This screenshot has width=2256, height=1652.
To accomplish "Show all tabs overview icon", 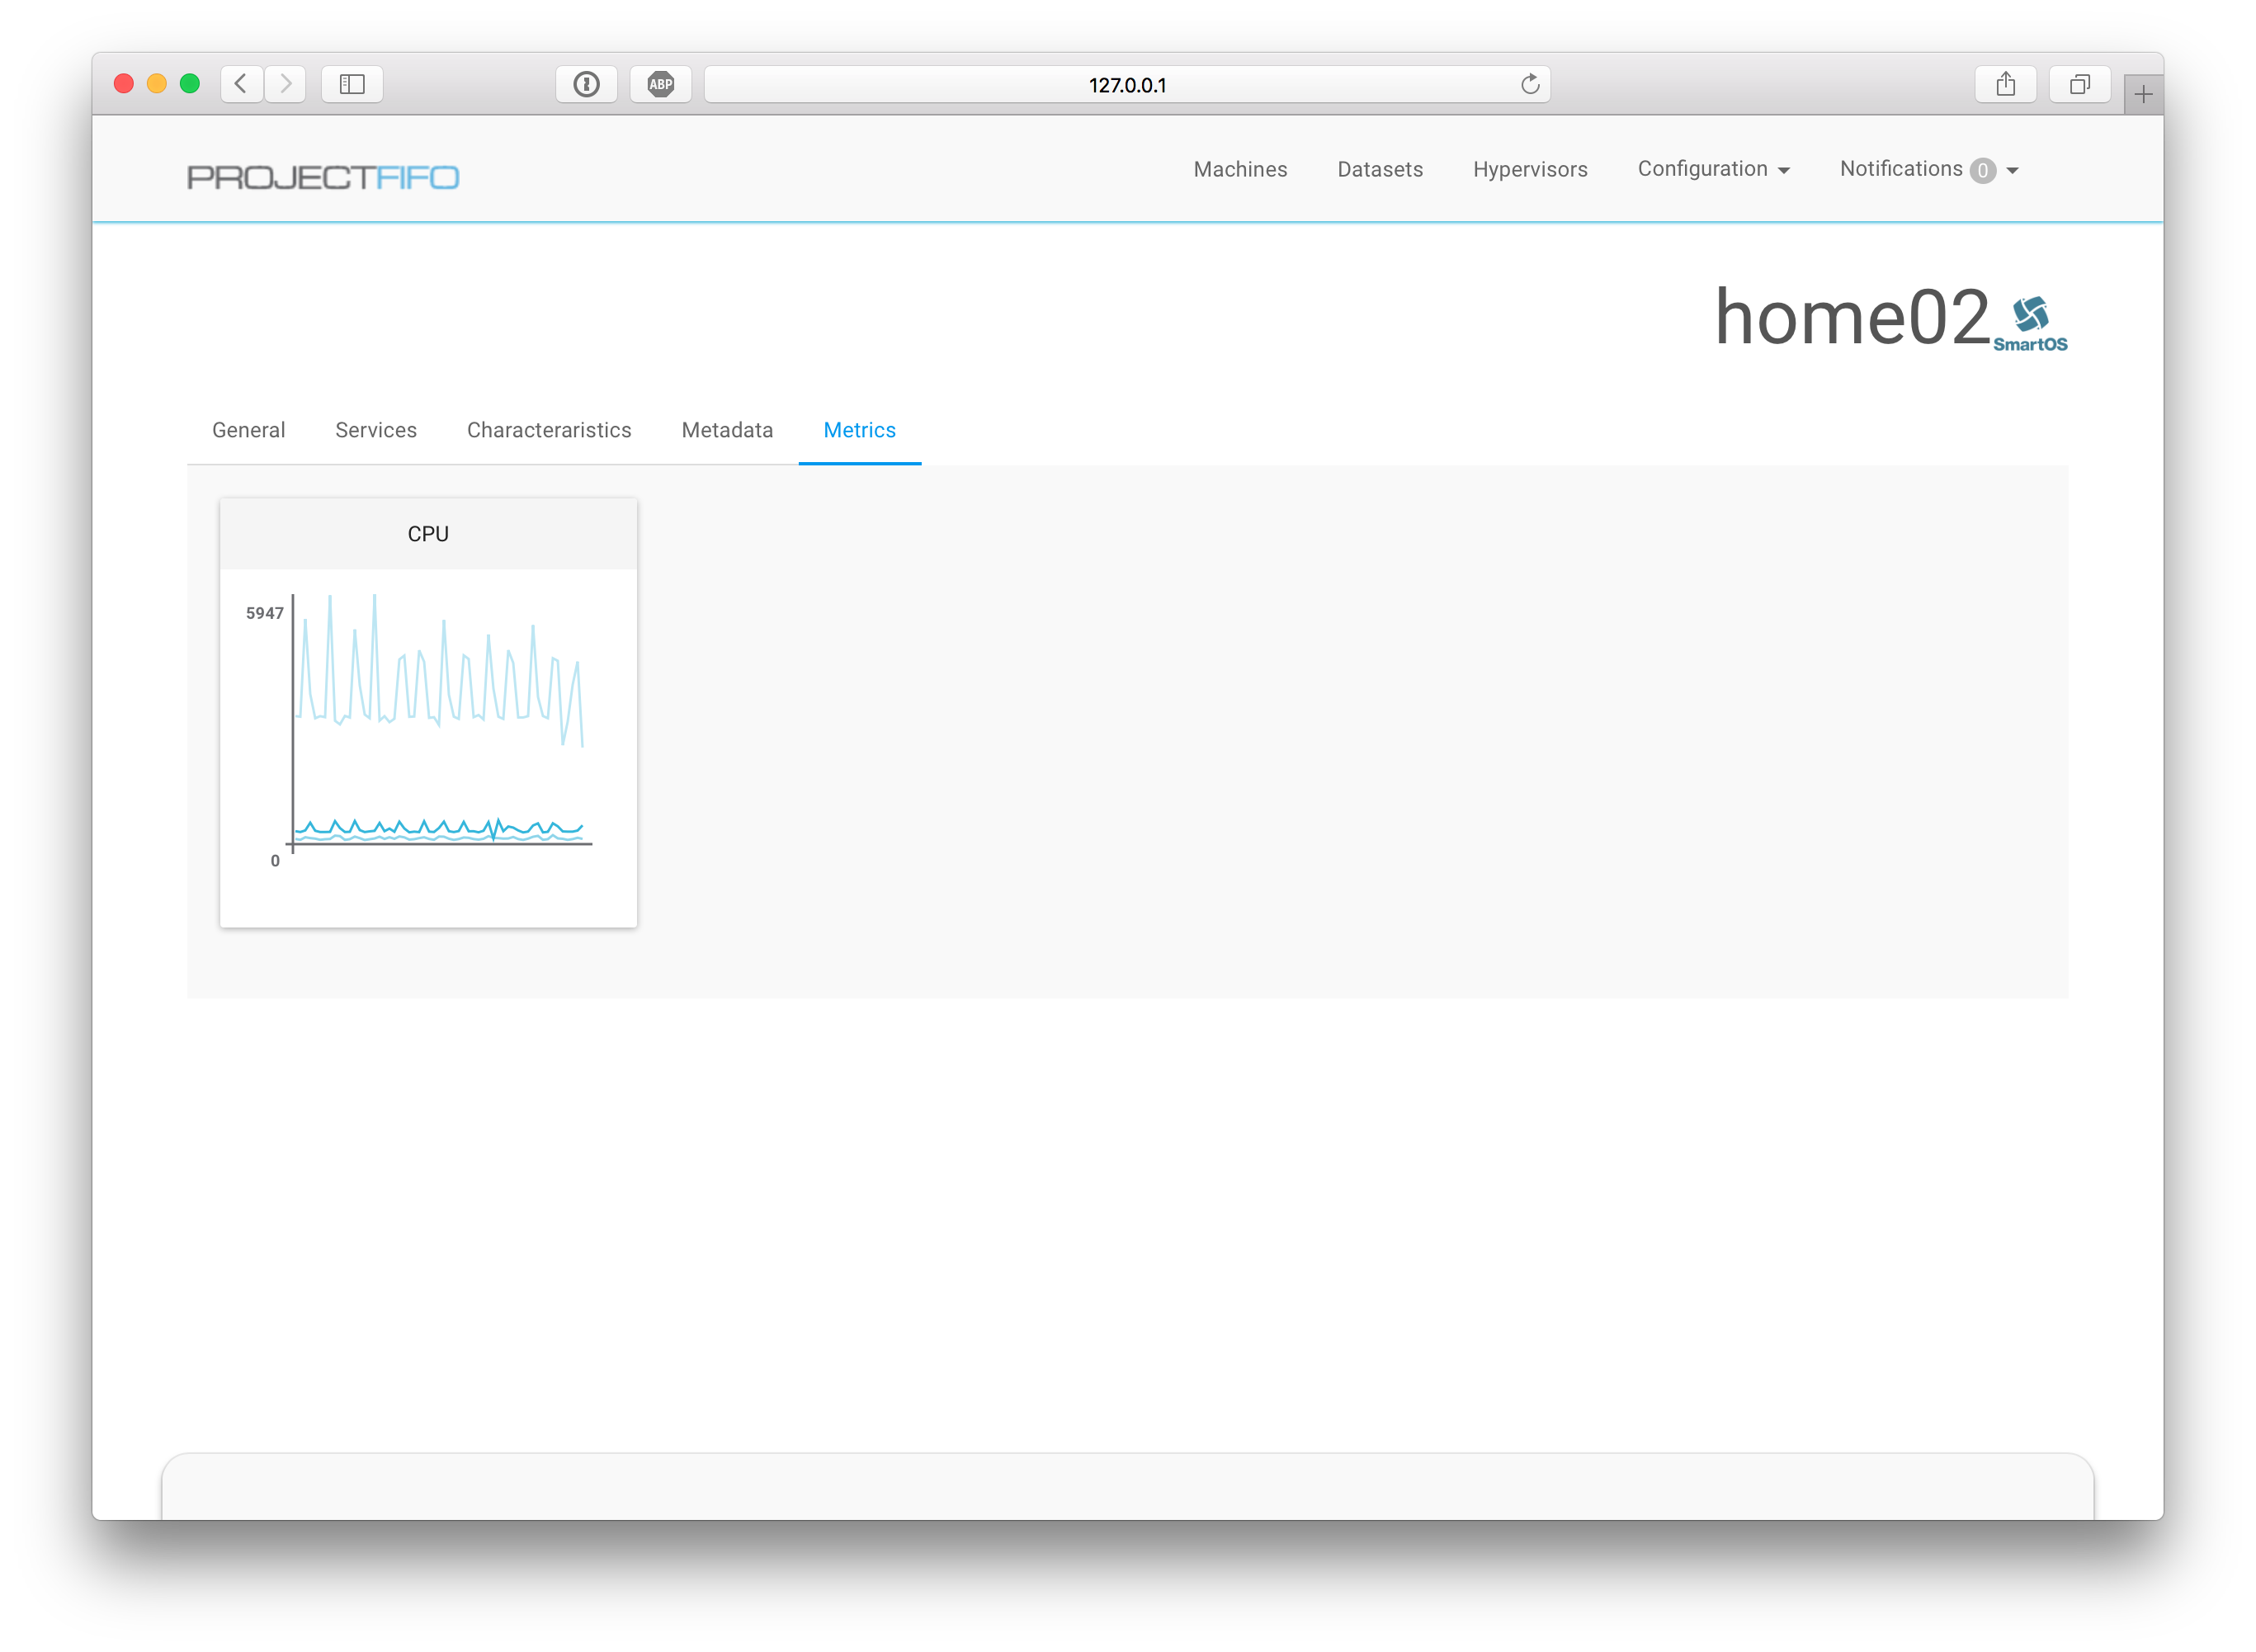I will click(x=2080, y=84).
